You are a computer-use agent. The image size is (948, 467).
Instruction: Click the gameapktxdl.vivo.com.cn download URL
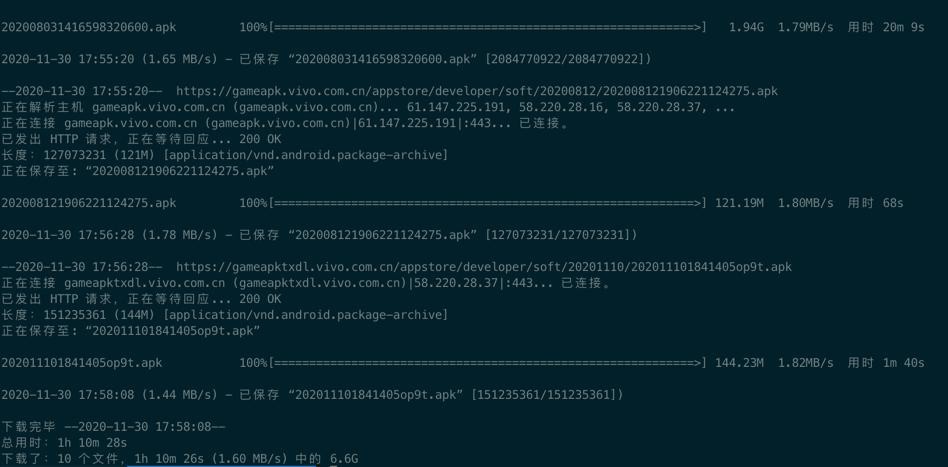(484, 267)
